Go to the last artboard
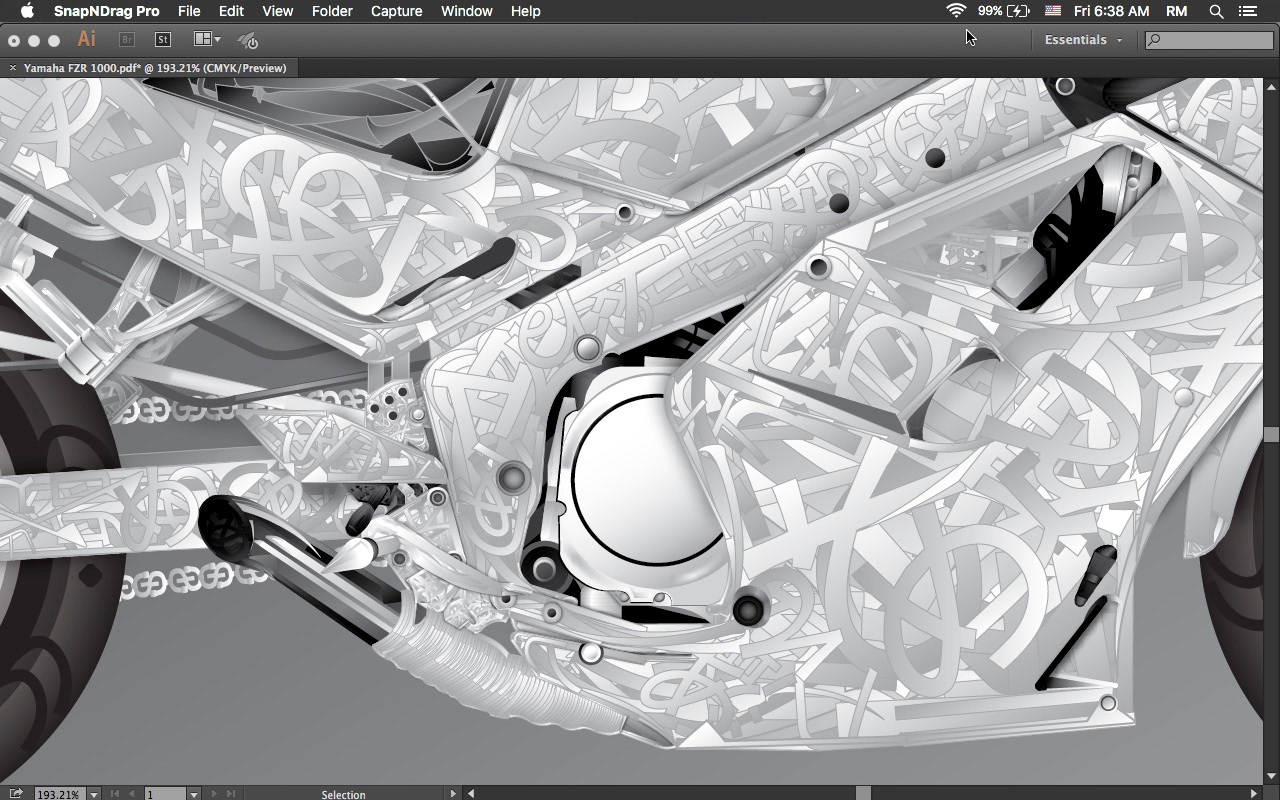Screen dimensions: 1280x800 [231, 794]
